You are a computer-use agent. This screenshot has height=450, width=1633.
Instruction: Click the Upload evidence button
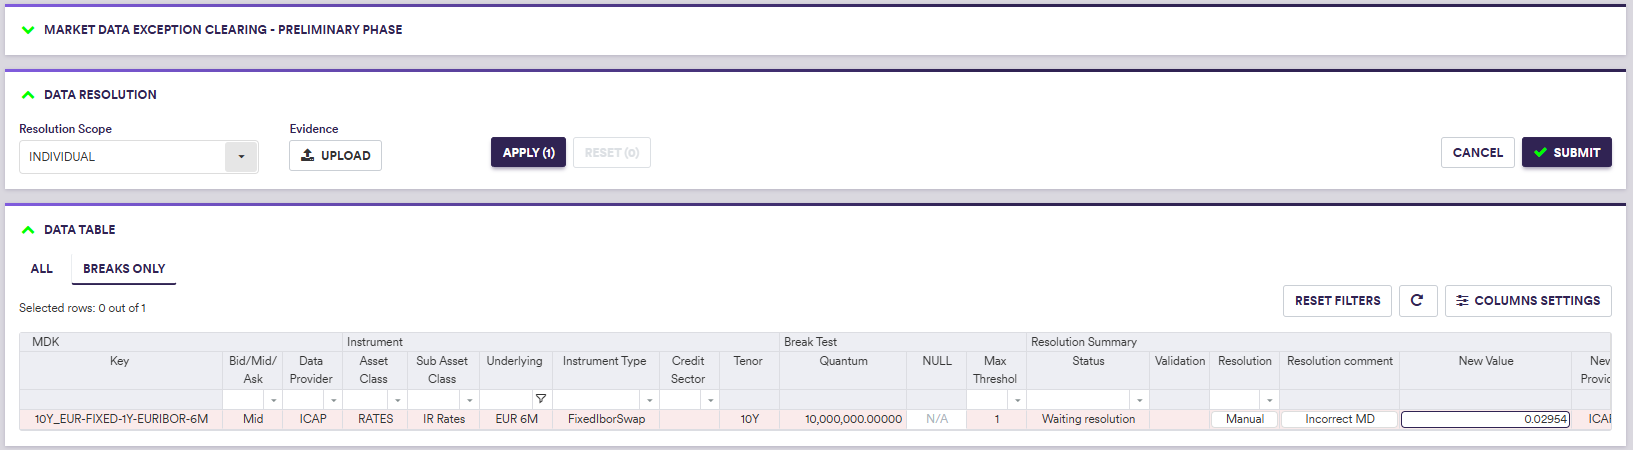point(335,156)
